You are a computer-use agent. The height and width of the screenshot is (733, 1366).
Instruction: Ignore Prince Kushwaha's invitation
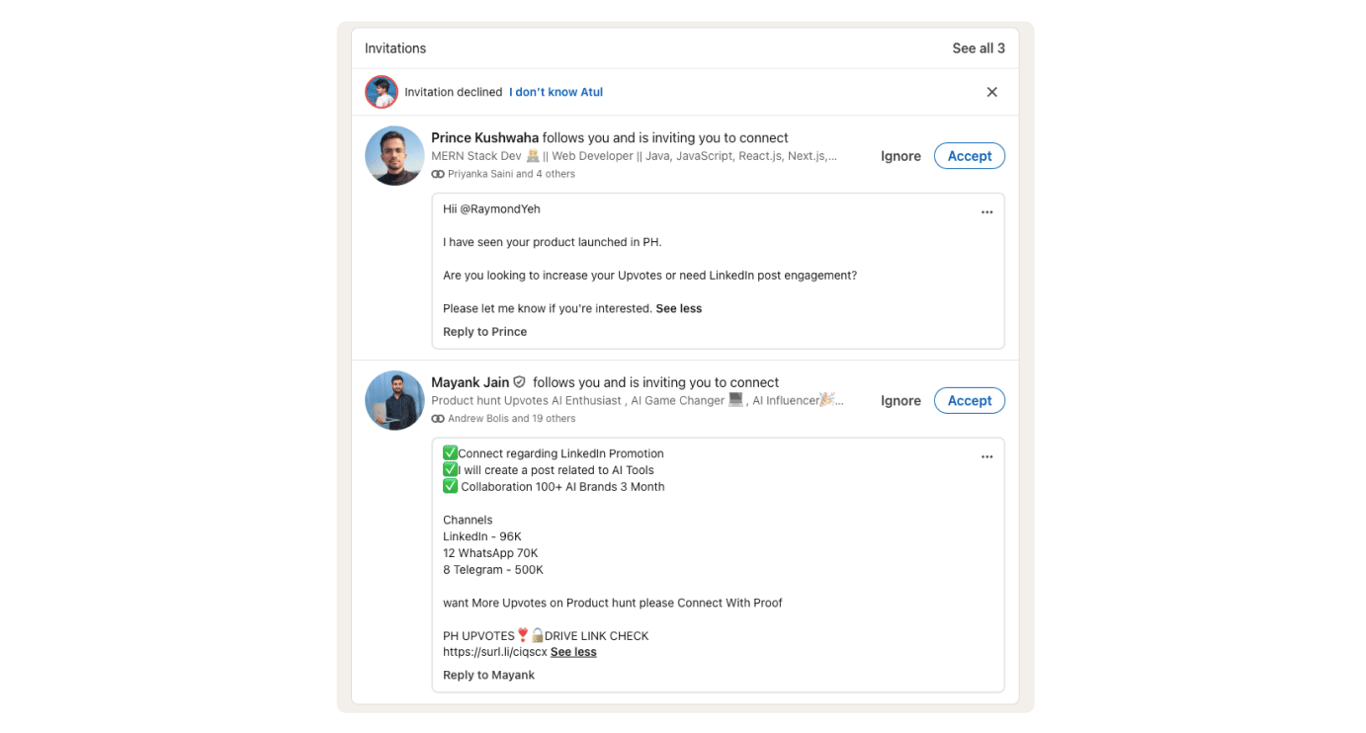click(x=900, y=156)
